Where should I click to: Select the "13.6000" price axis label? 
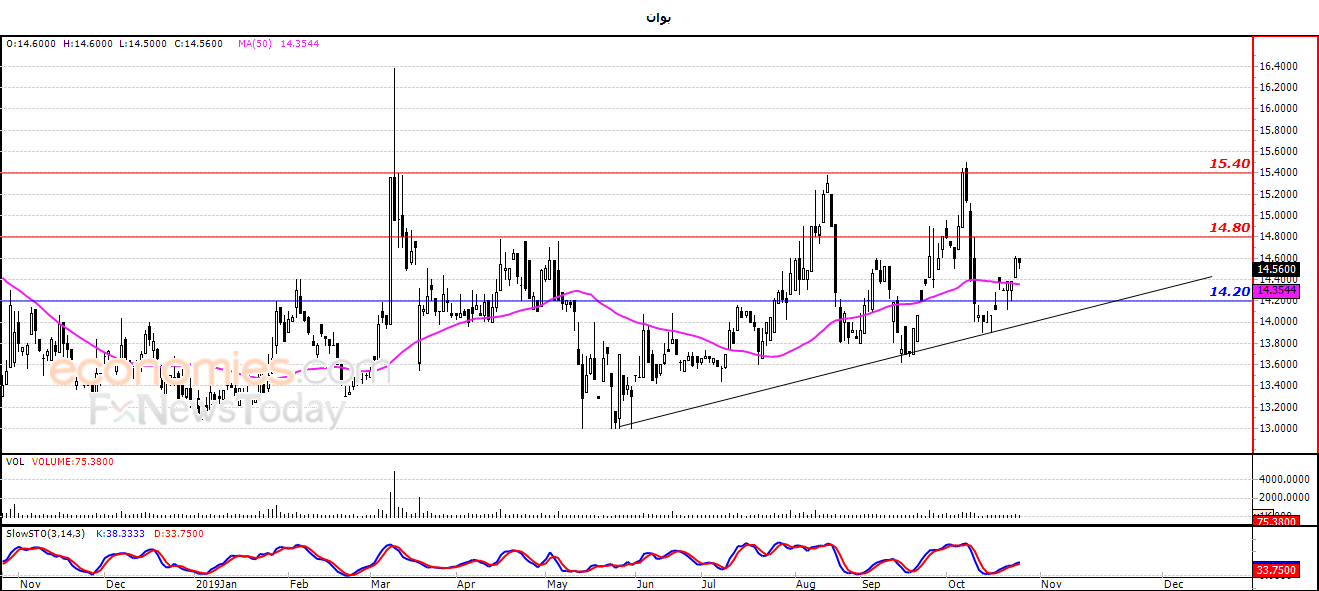point(1278,365)
